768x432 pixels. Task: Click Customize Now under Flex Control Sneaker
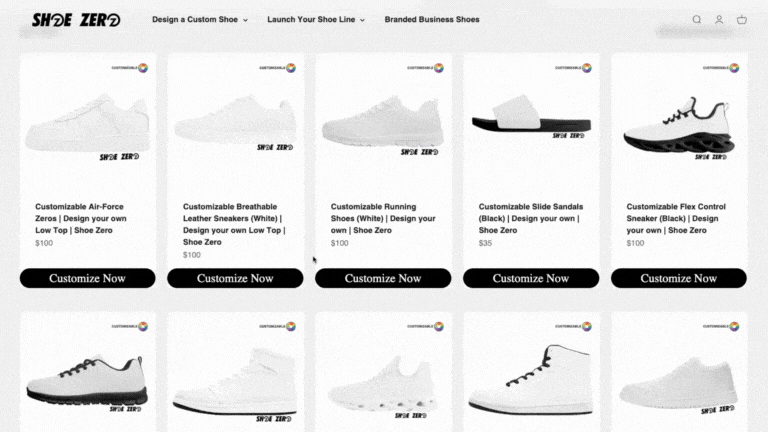679,278
